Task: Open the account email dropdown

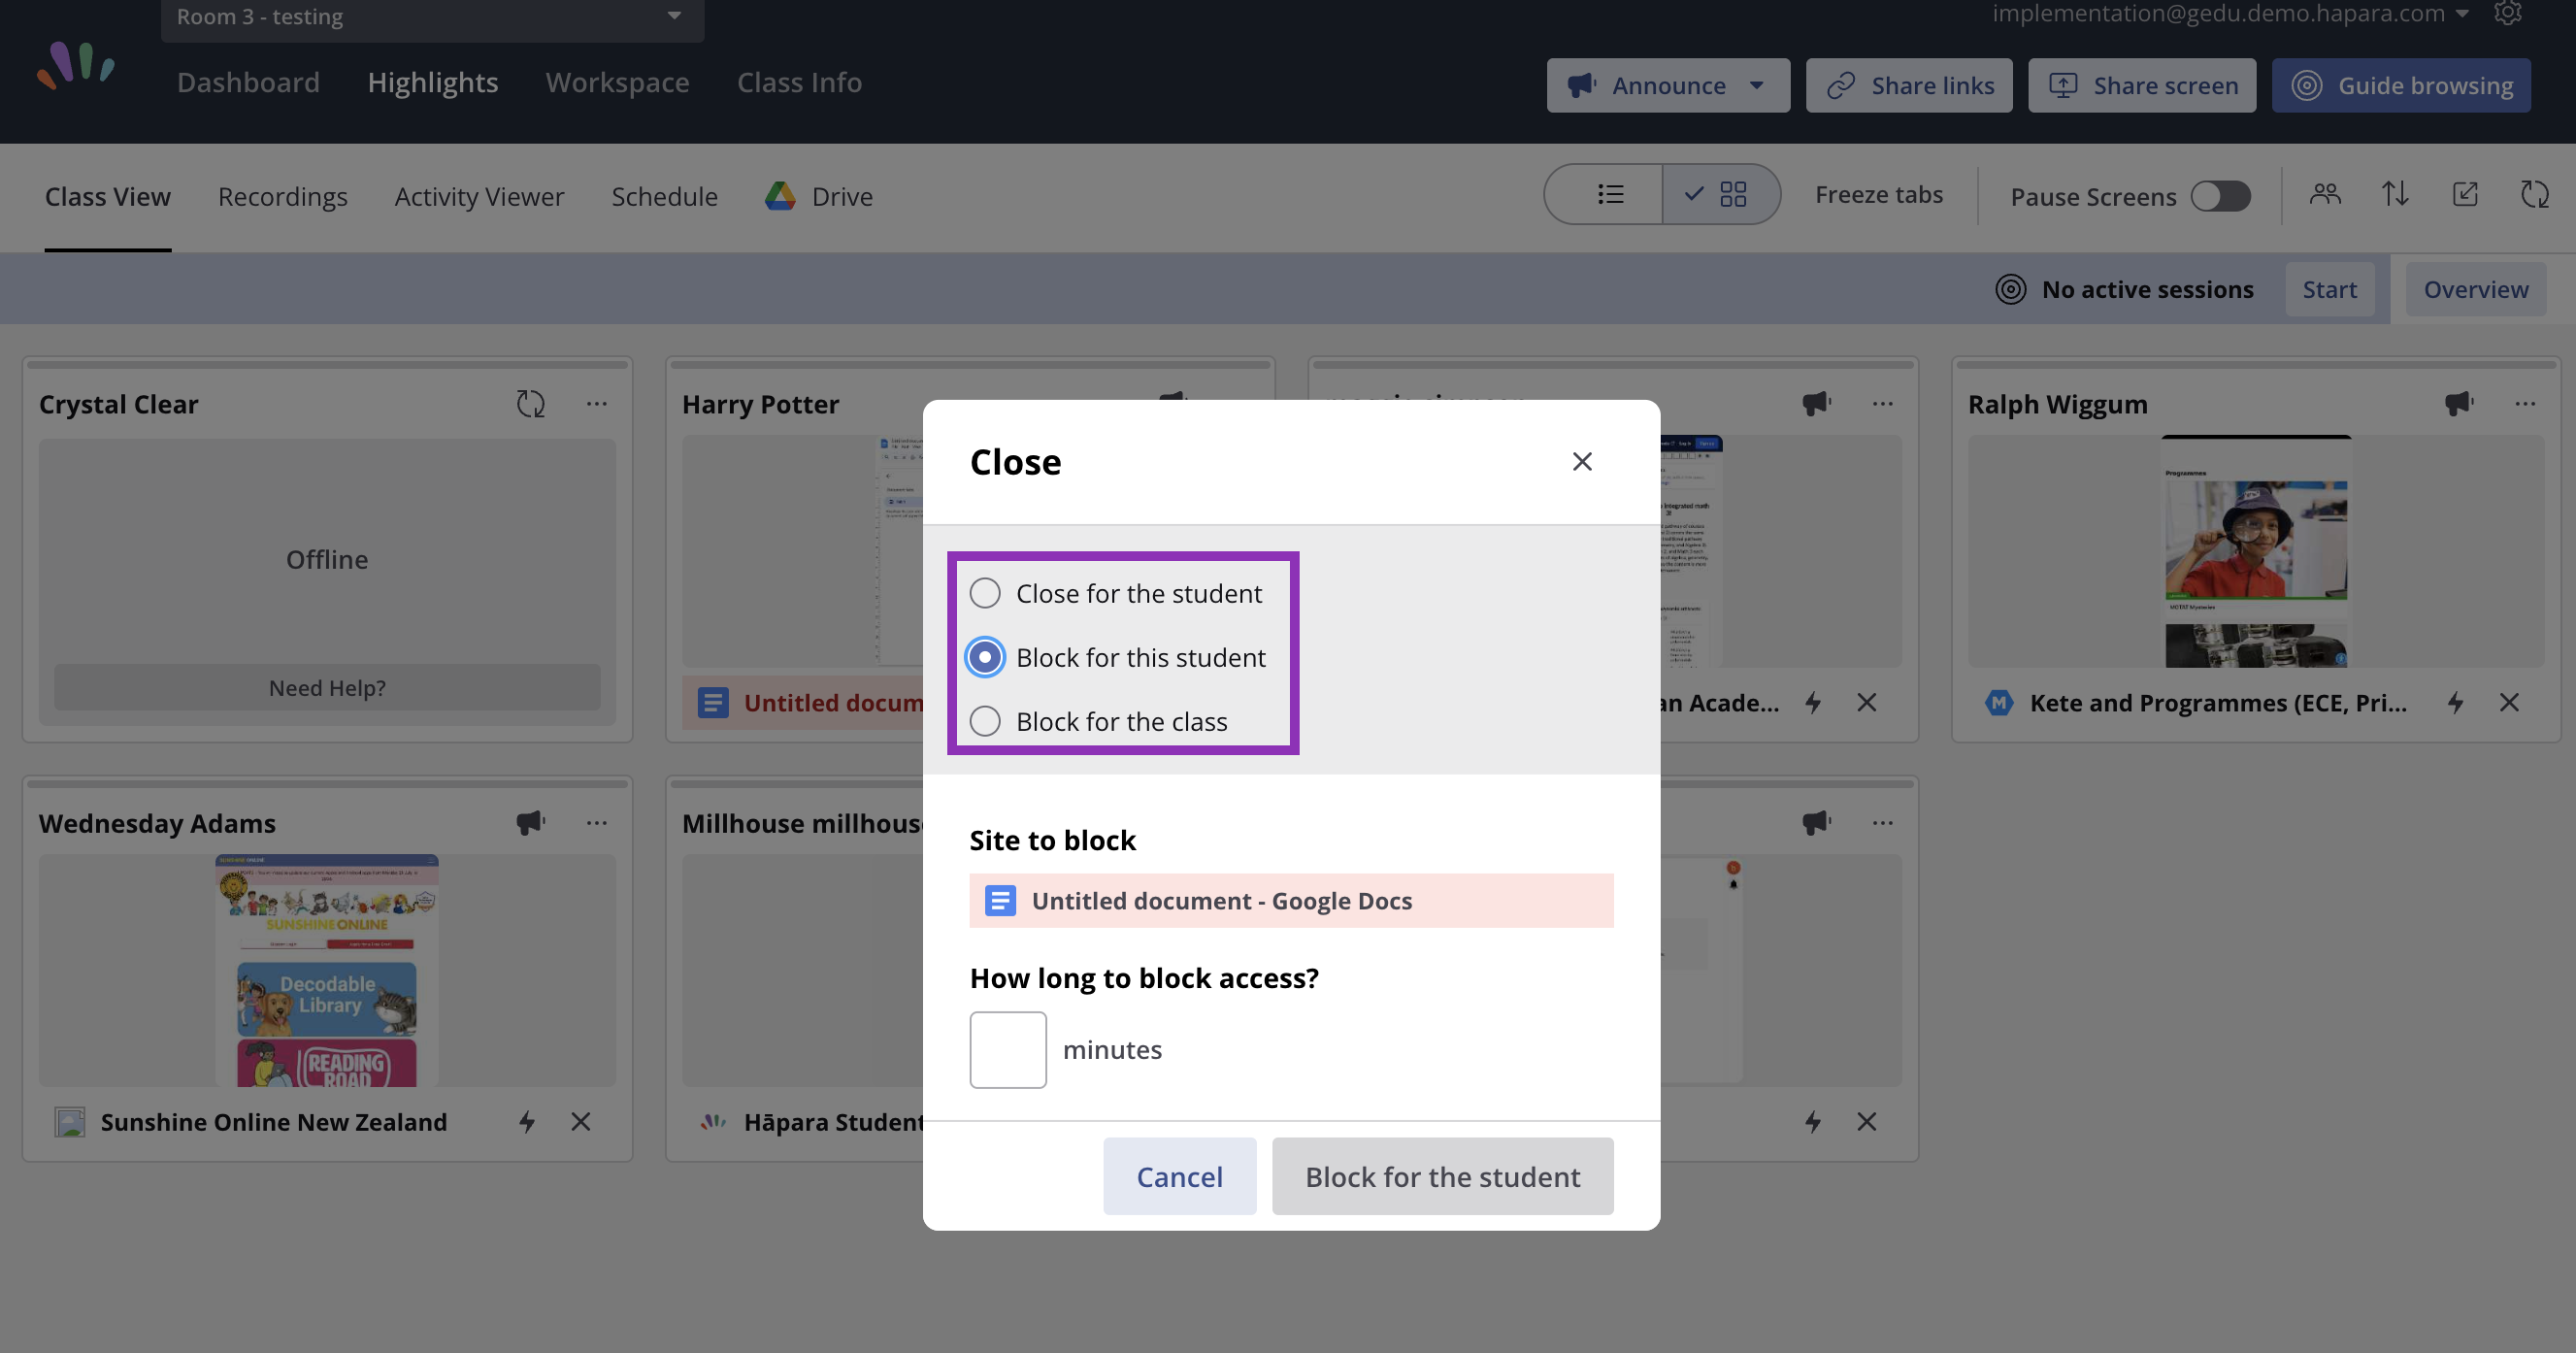Action: 2232,14
